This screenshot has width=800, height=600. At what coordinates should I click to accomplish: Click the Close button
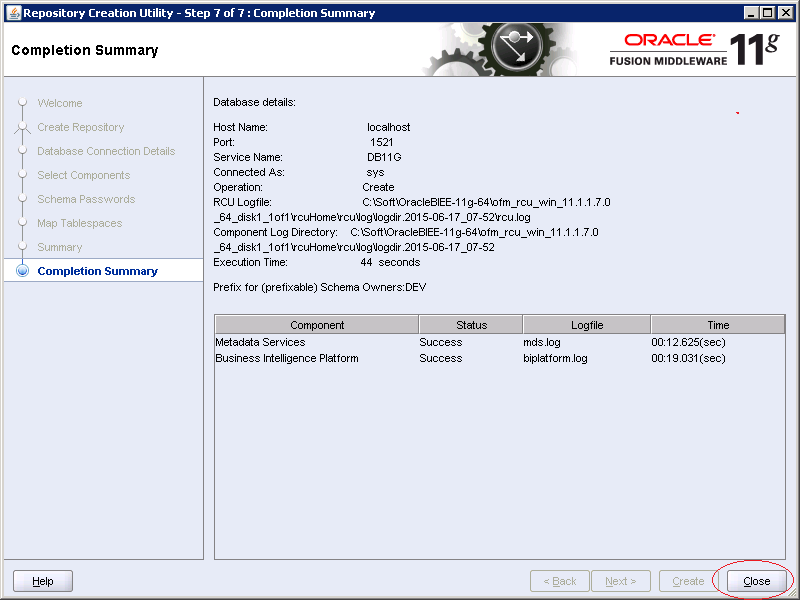click(x=756, y=581)
